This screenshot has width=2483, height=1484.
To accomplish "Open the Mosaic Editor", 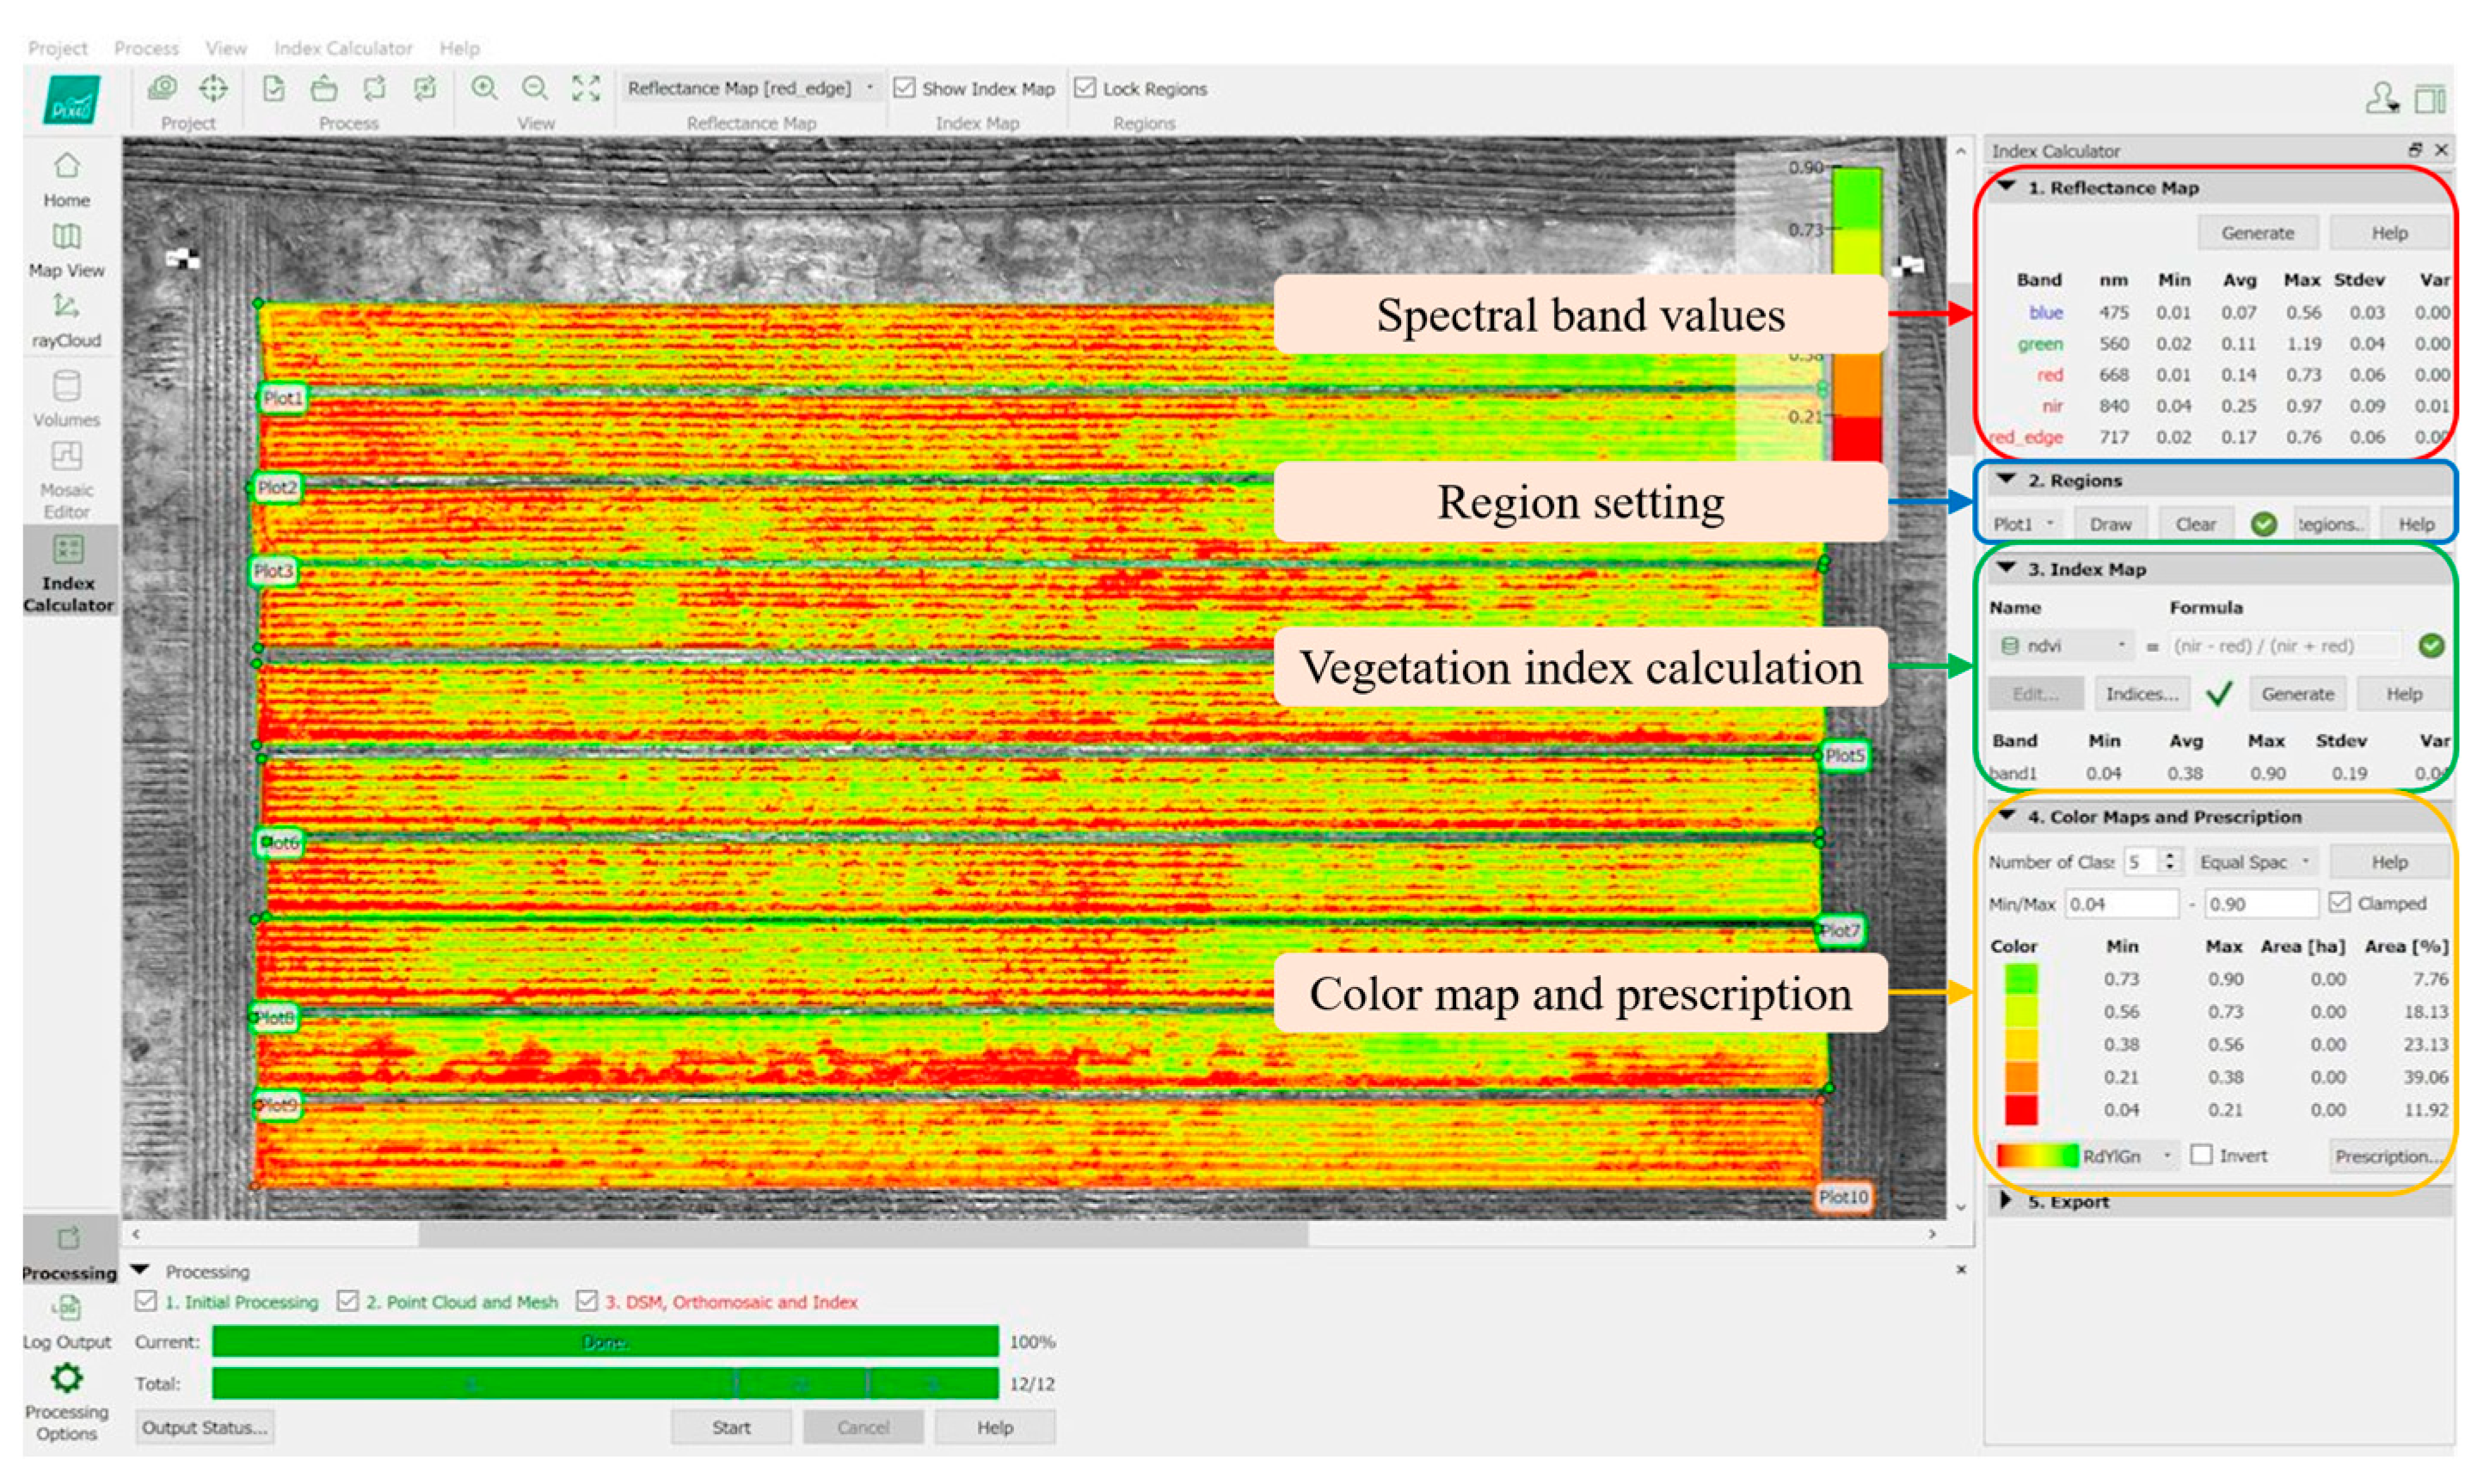I will [66, 480].
